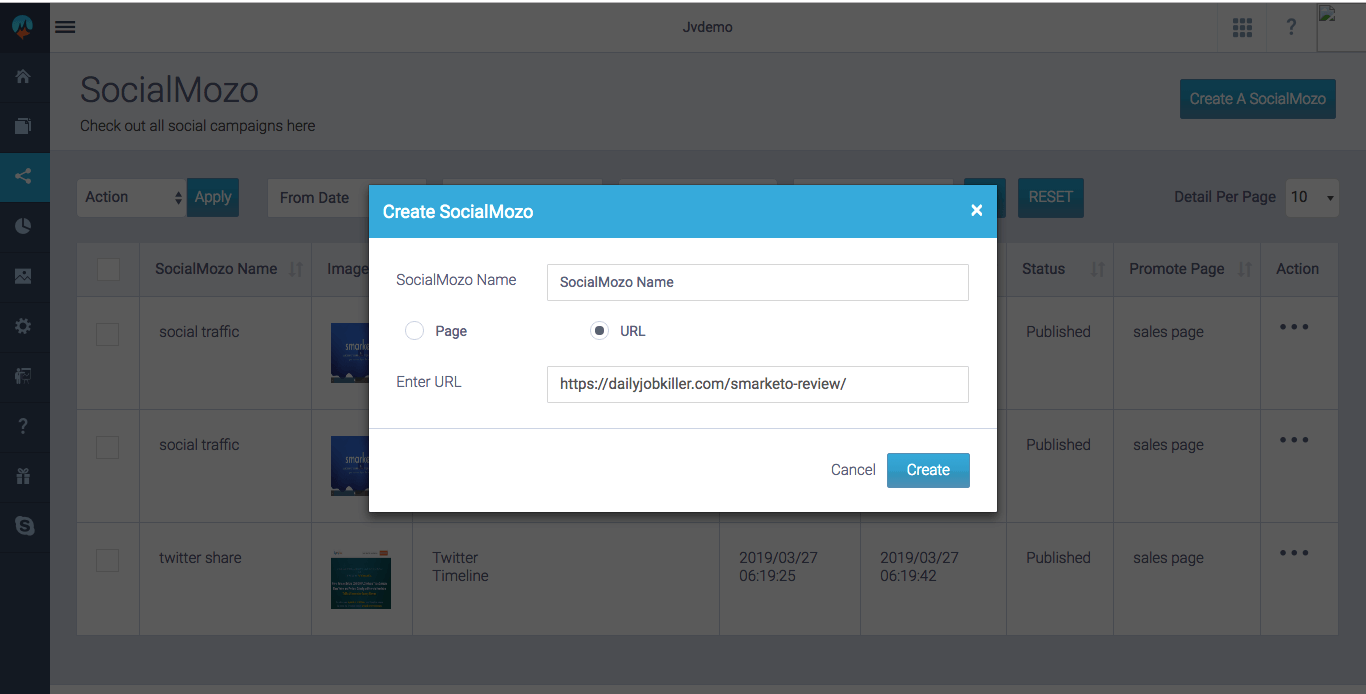This screenshot has height=694, width=1366.
Task: Click the Create button in dialog
Action: tap(928, 470)
